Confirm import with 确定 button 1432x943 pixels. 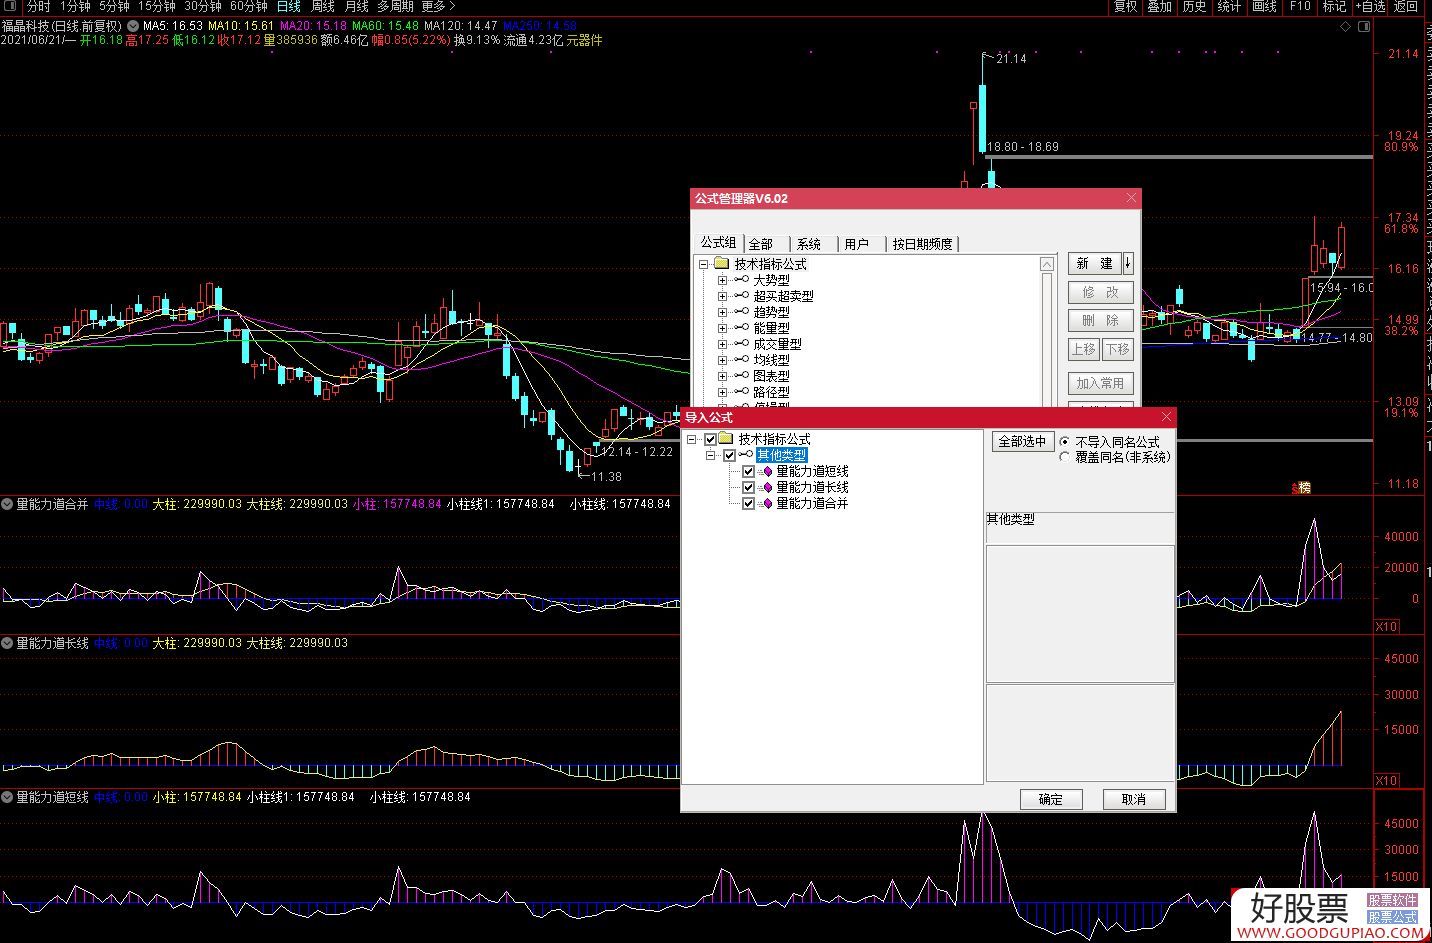coord(1051,799)
